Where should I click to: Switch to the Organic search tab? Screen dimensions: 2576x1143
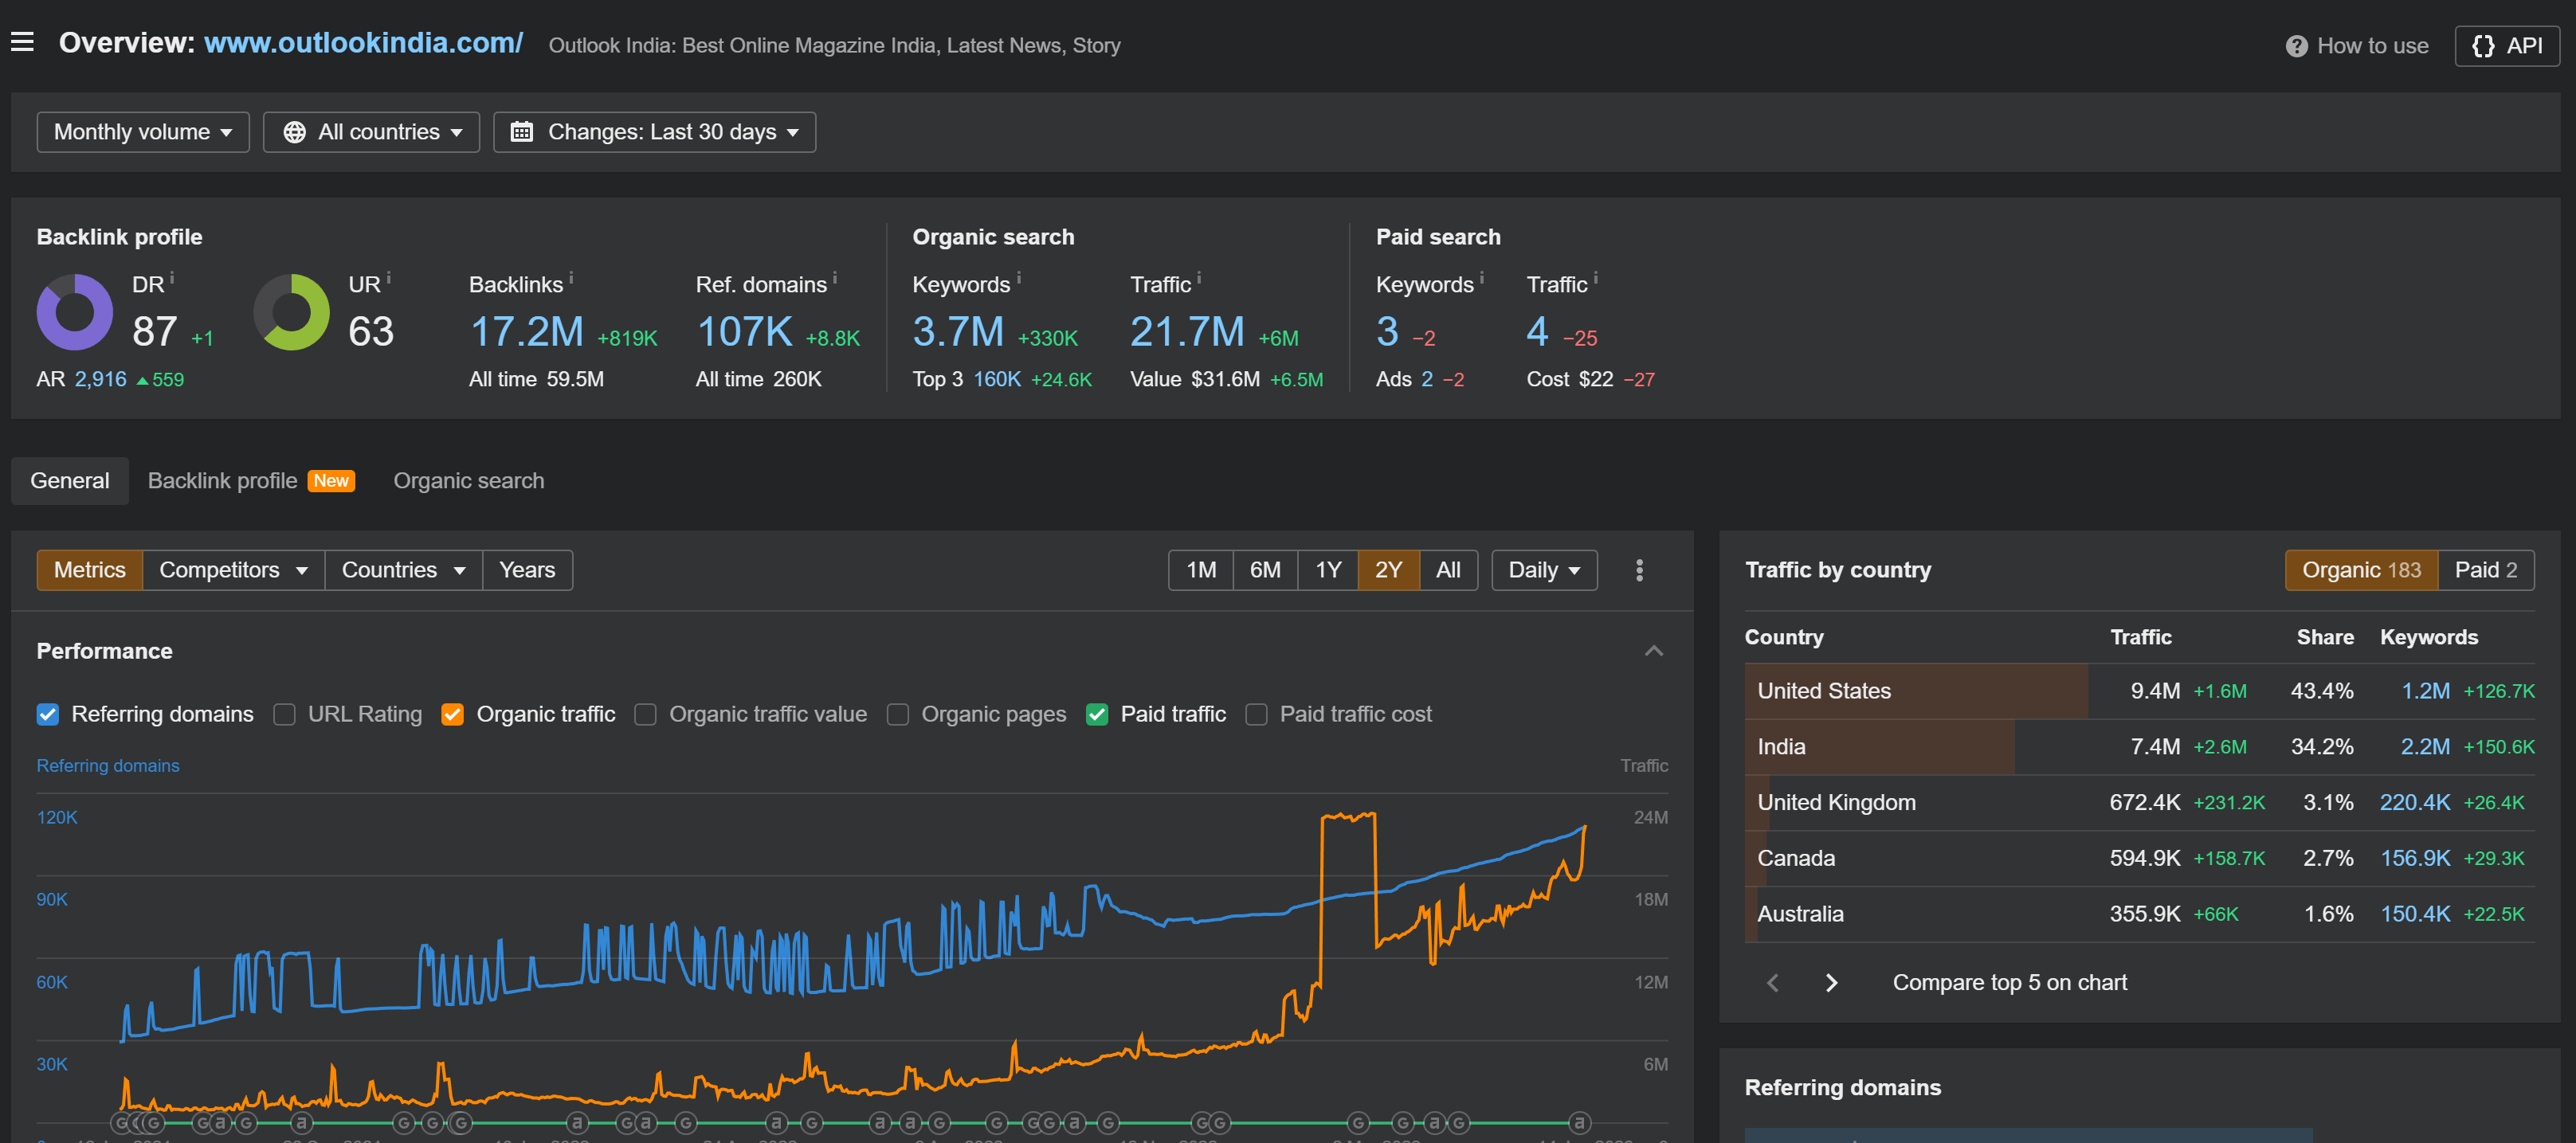coord(468,481)
